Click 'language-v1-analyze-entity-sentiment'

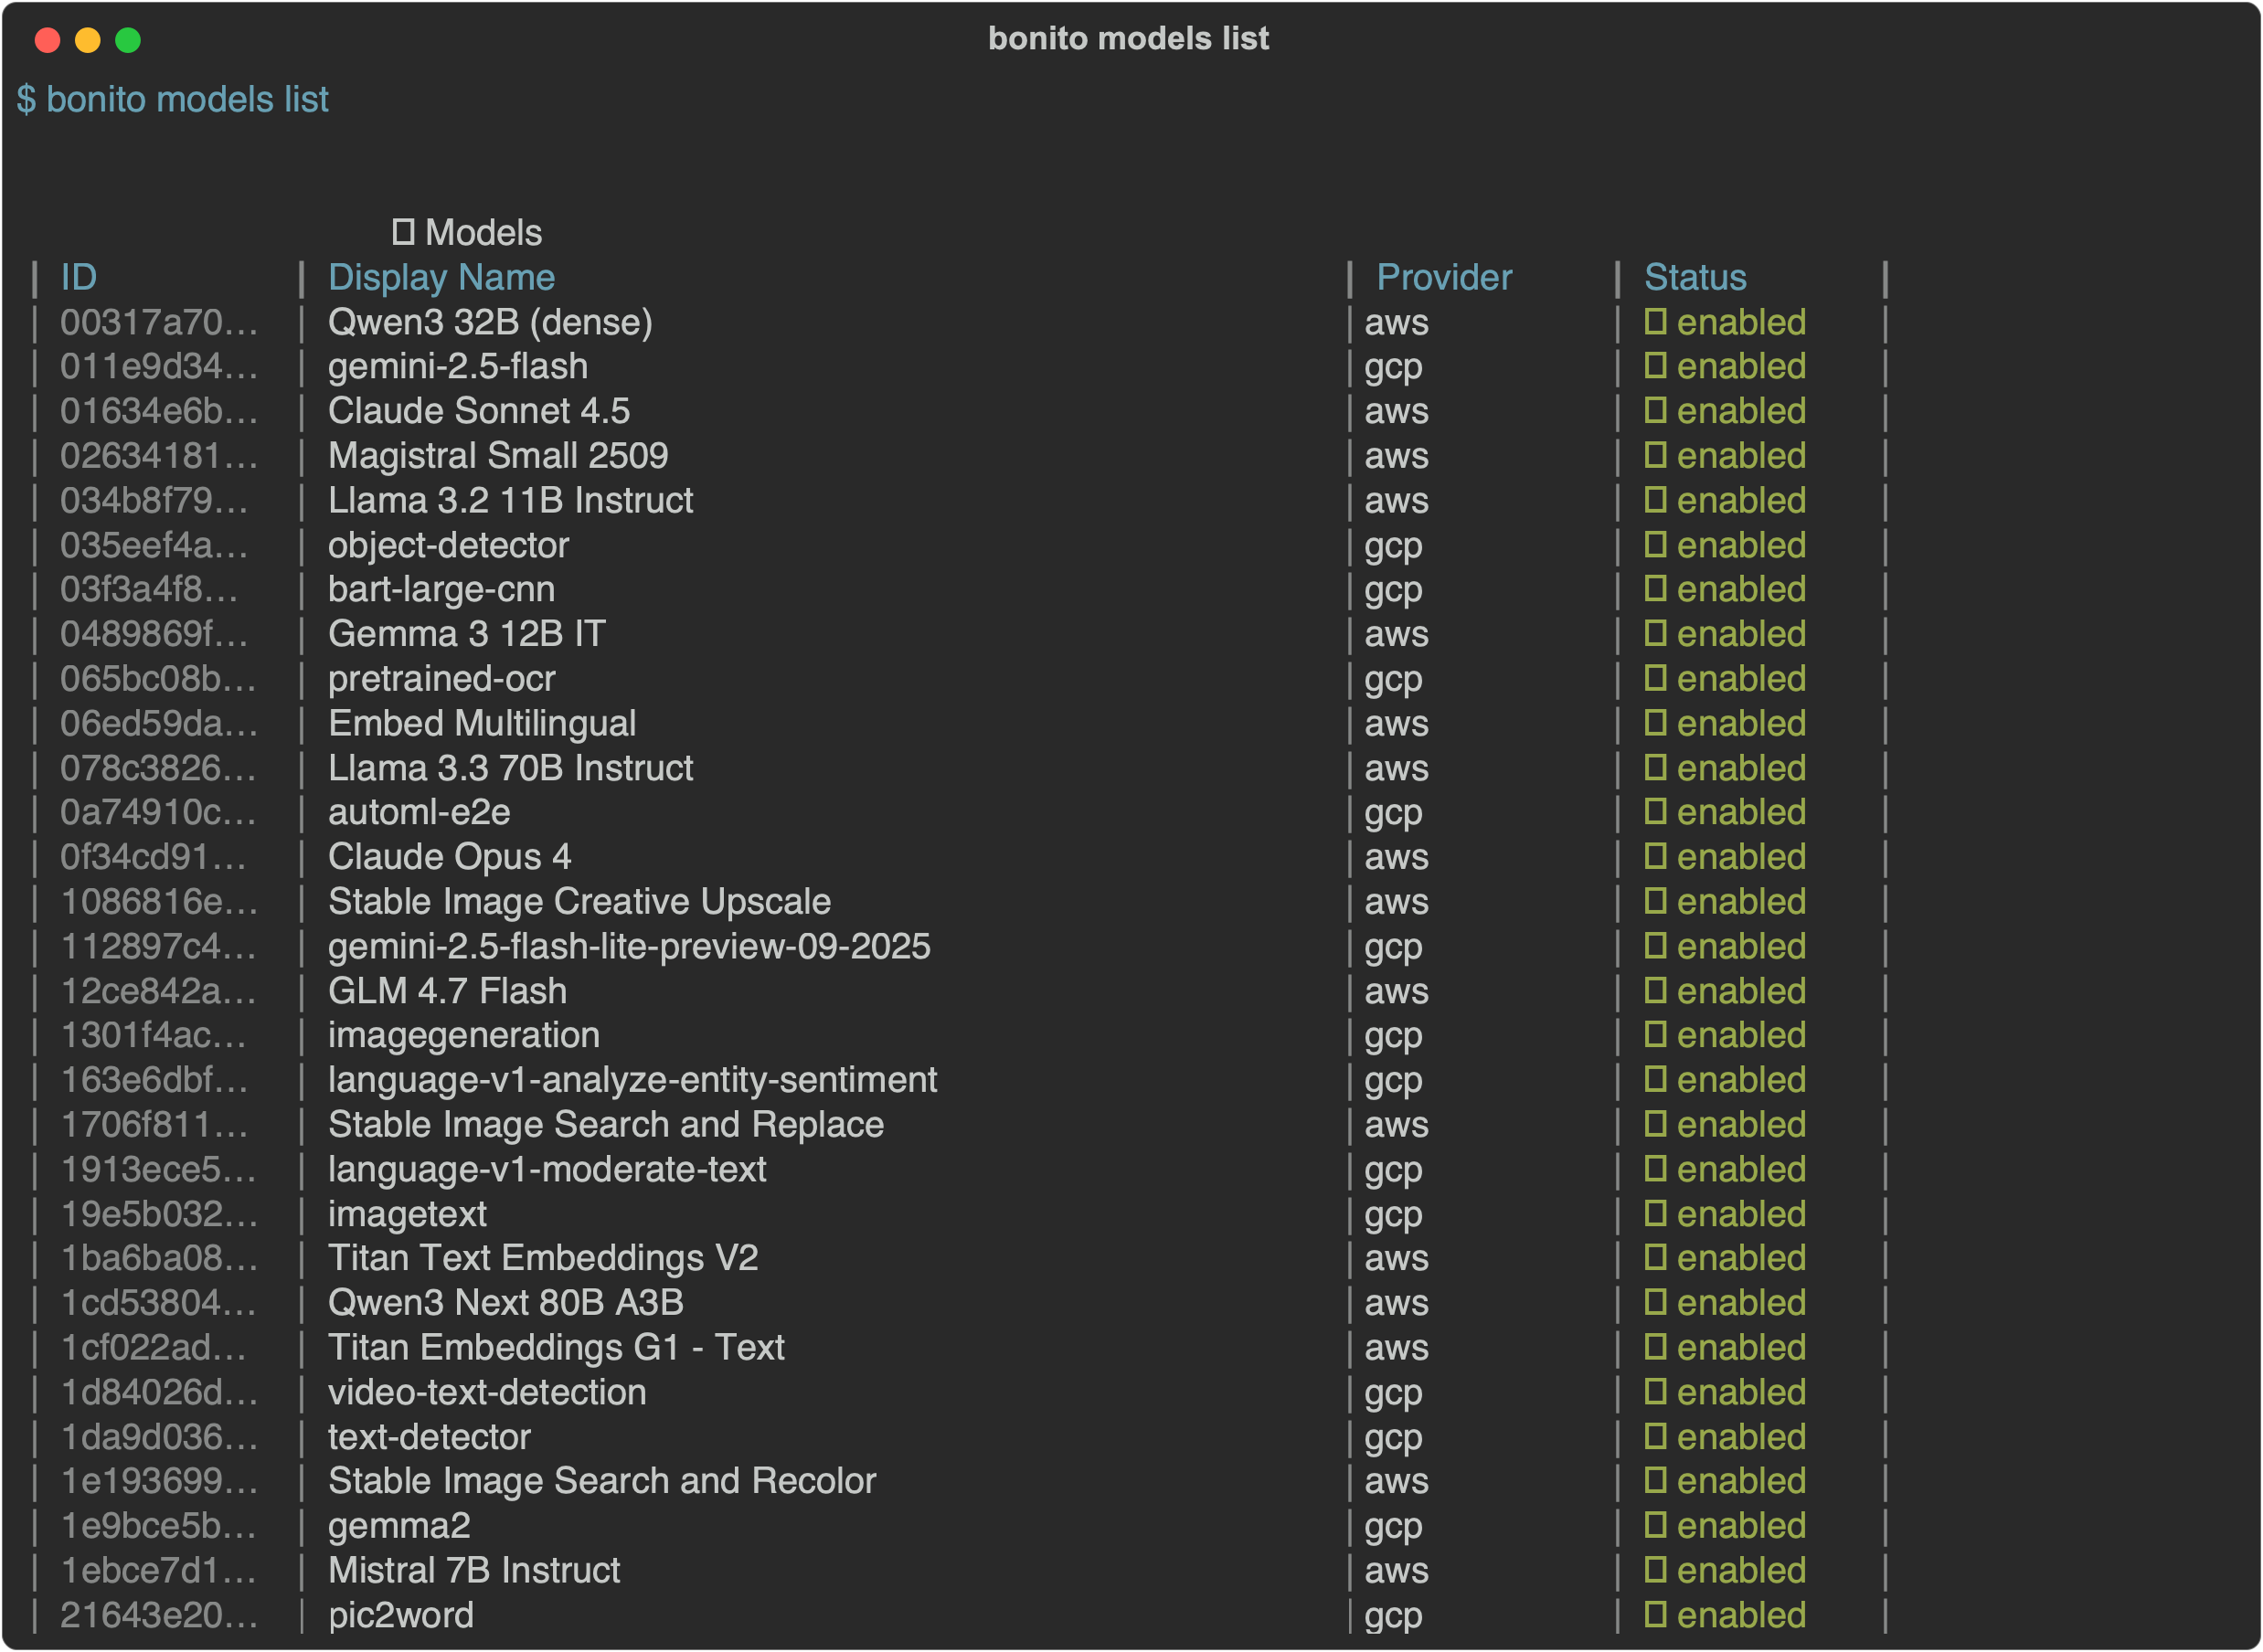pyautogui.click(x=632, y=1081)
